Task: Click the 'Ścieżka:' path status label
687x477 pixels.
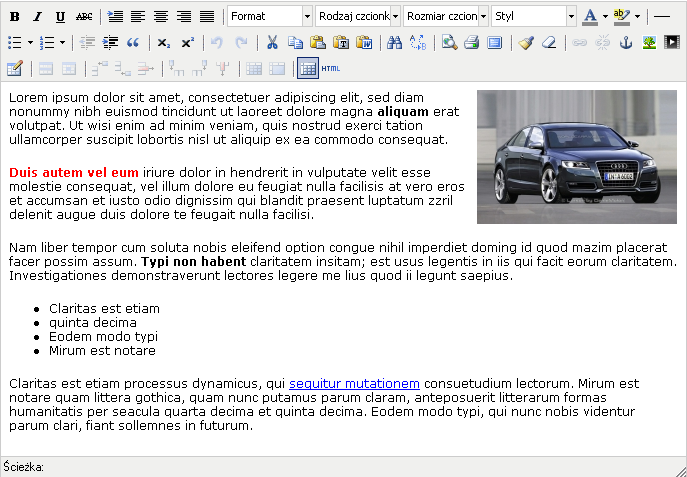Action: click(24, 467)
